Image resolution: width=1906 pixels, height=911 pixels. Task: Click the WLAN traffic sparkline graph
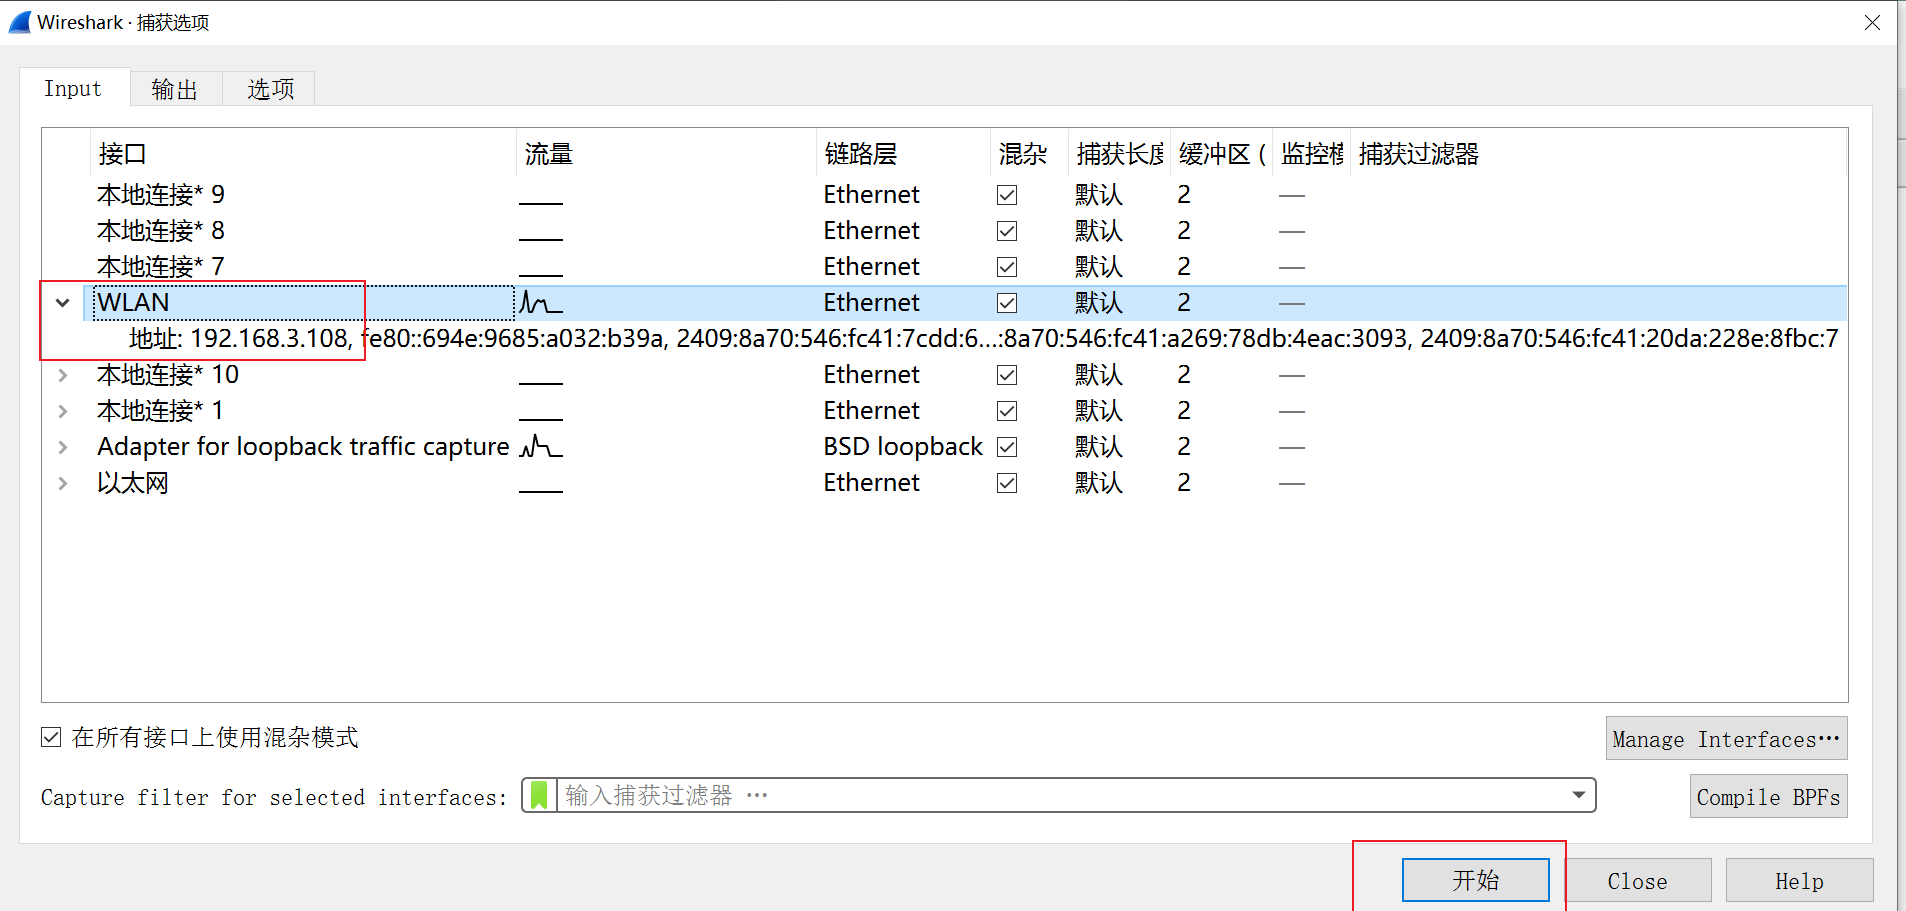[541, 303]
